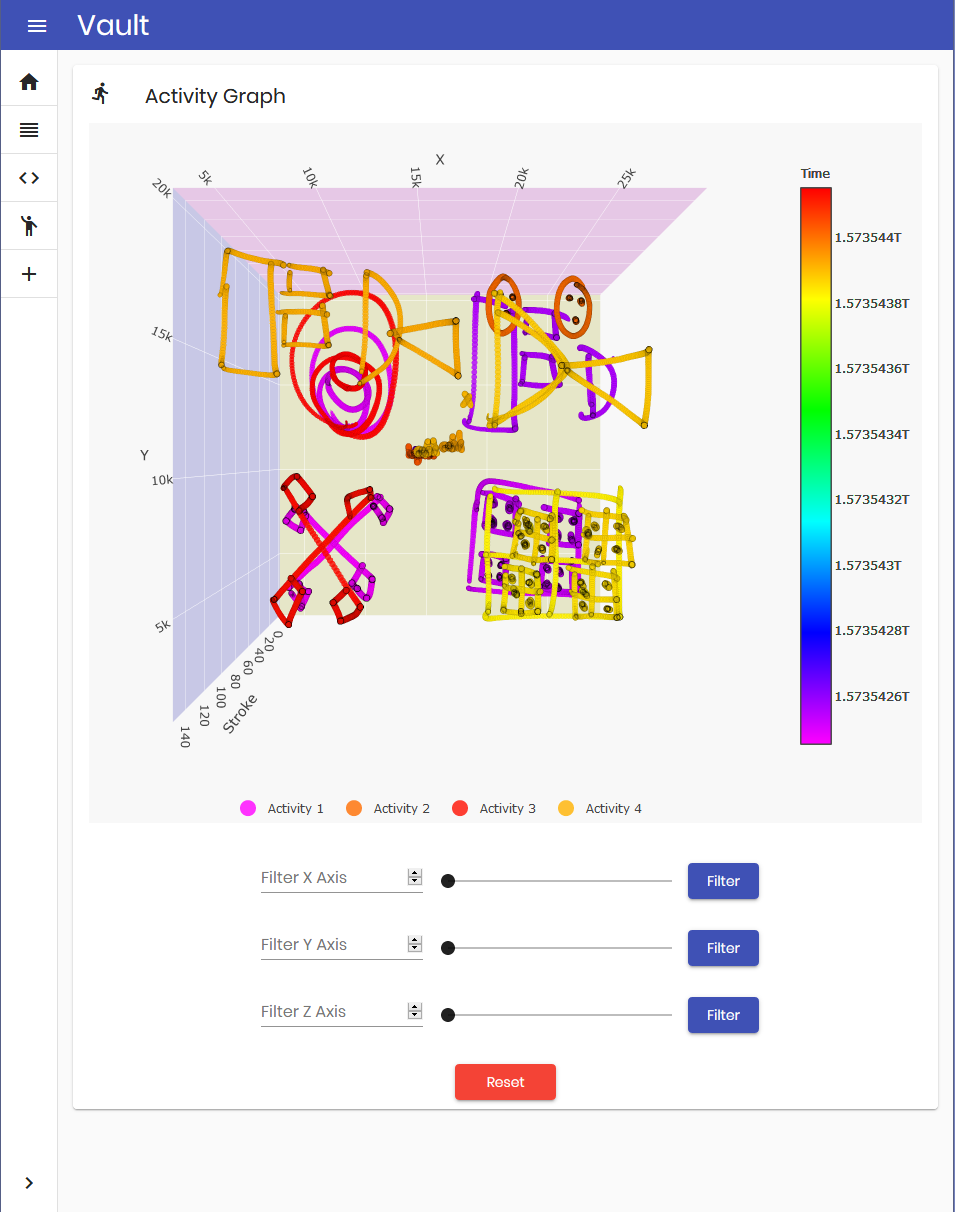955x1212 pixels.
Task: Click the Time colorbar title
Action: [815, 174]
